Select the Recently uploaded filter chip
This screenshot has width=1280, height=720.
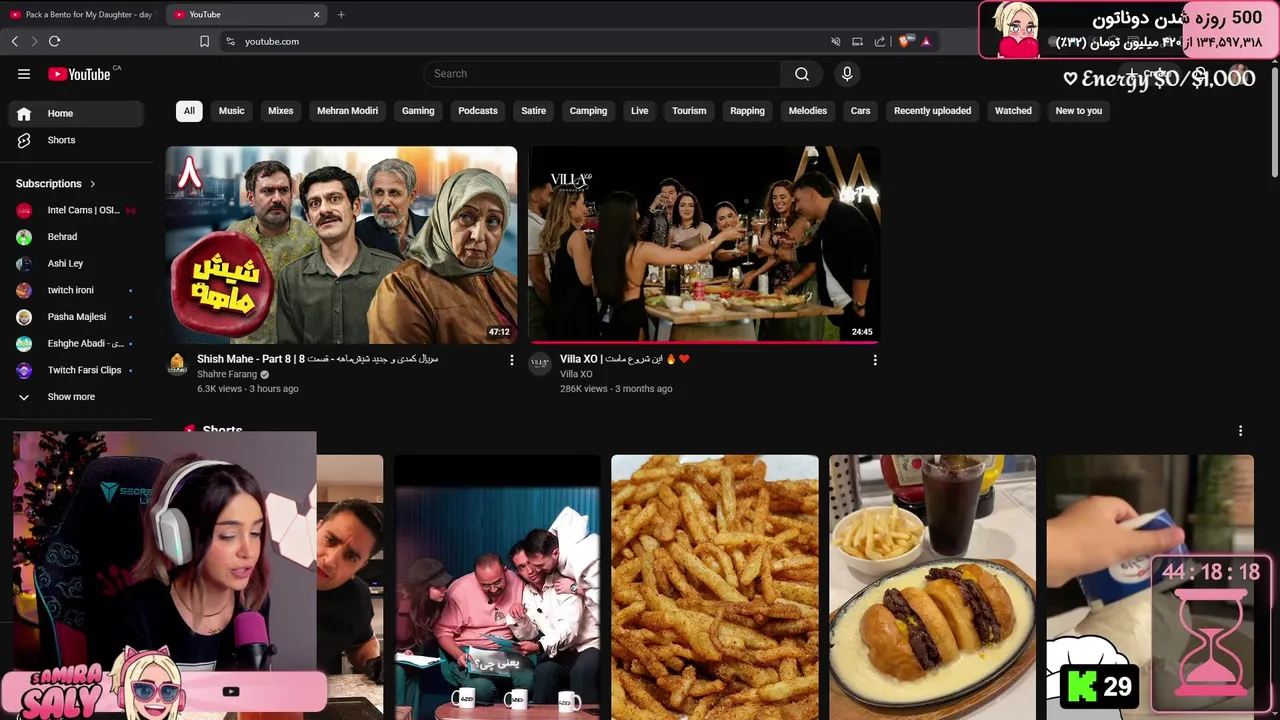coord(932,111)
